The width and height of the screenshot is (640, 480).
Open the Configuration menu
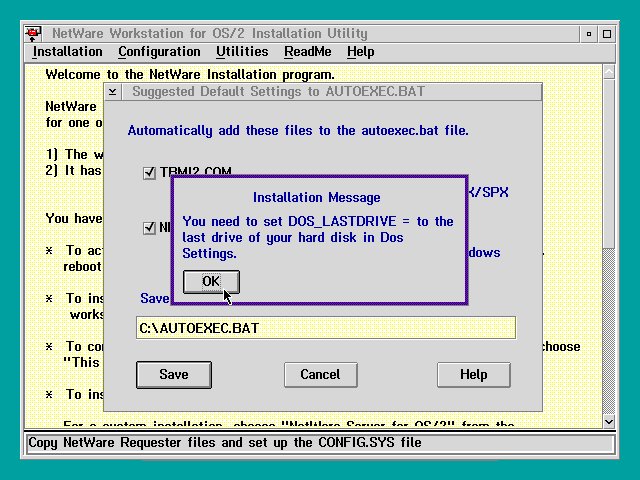159,52
